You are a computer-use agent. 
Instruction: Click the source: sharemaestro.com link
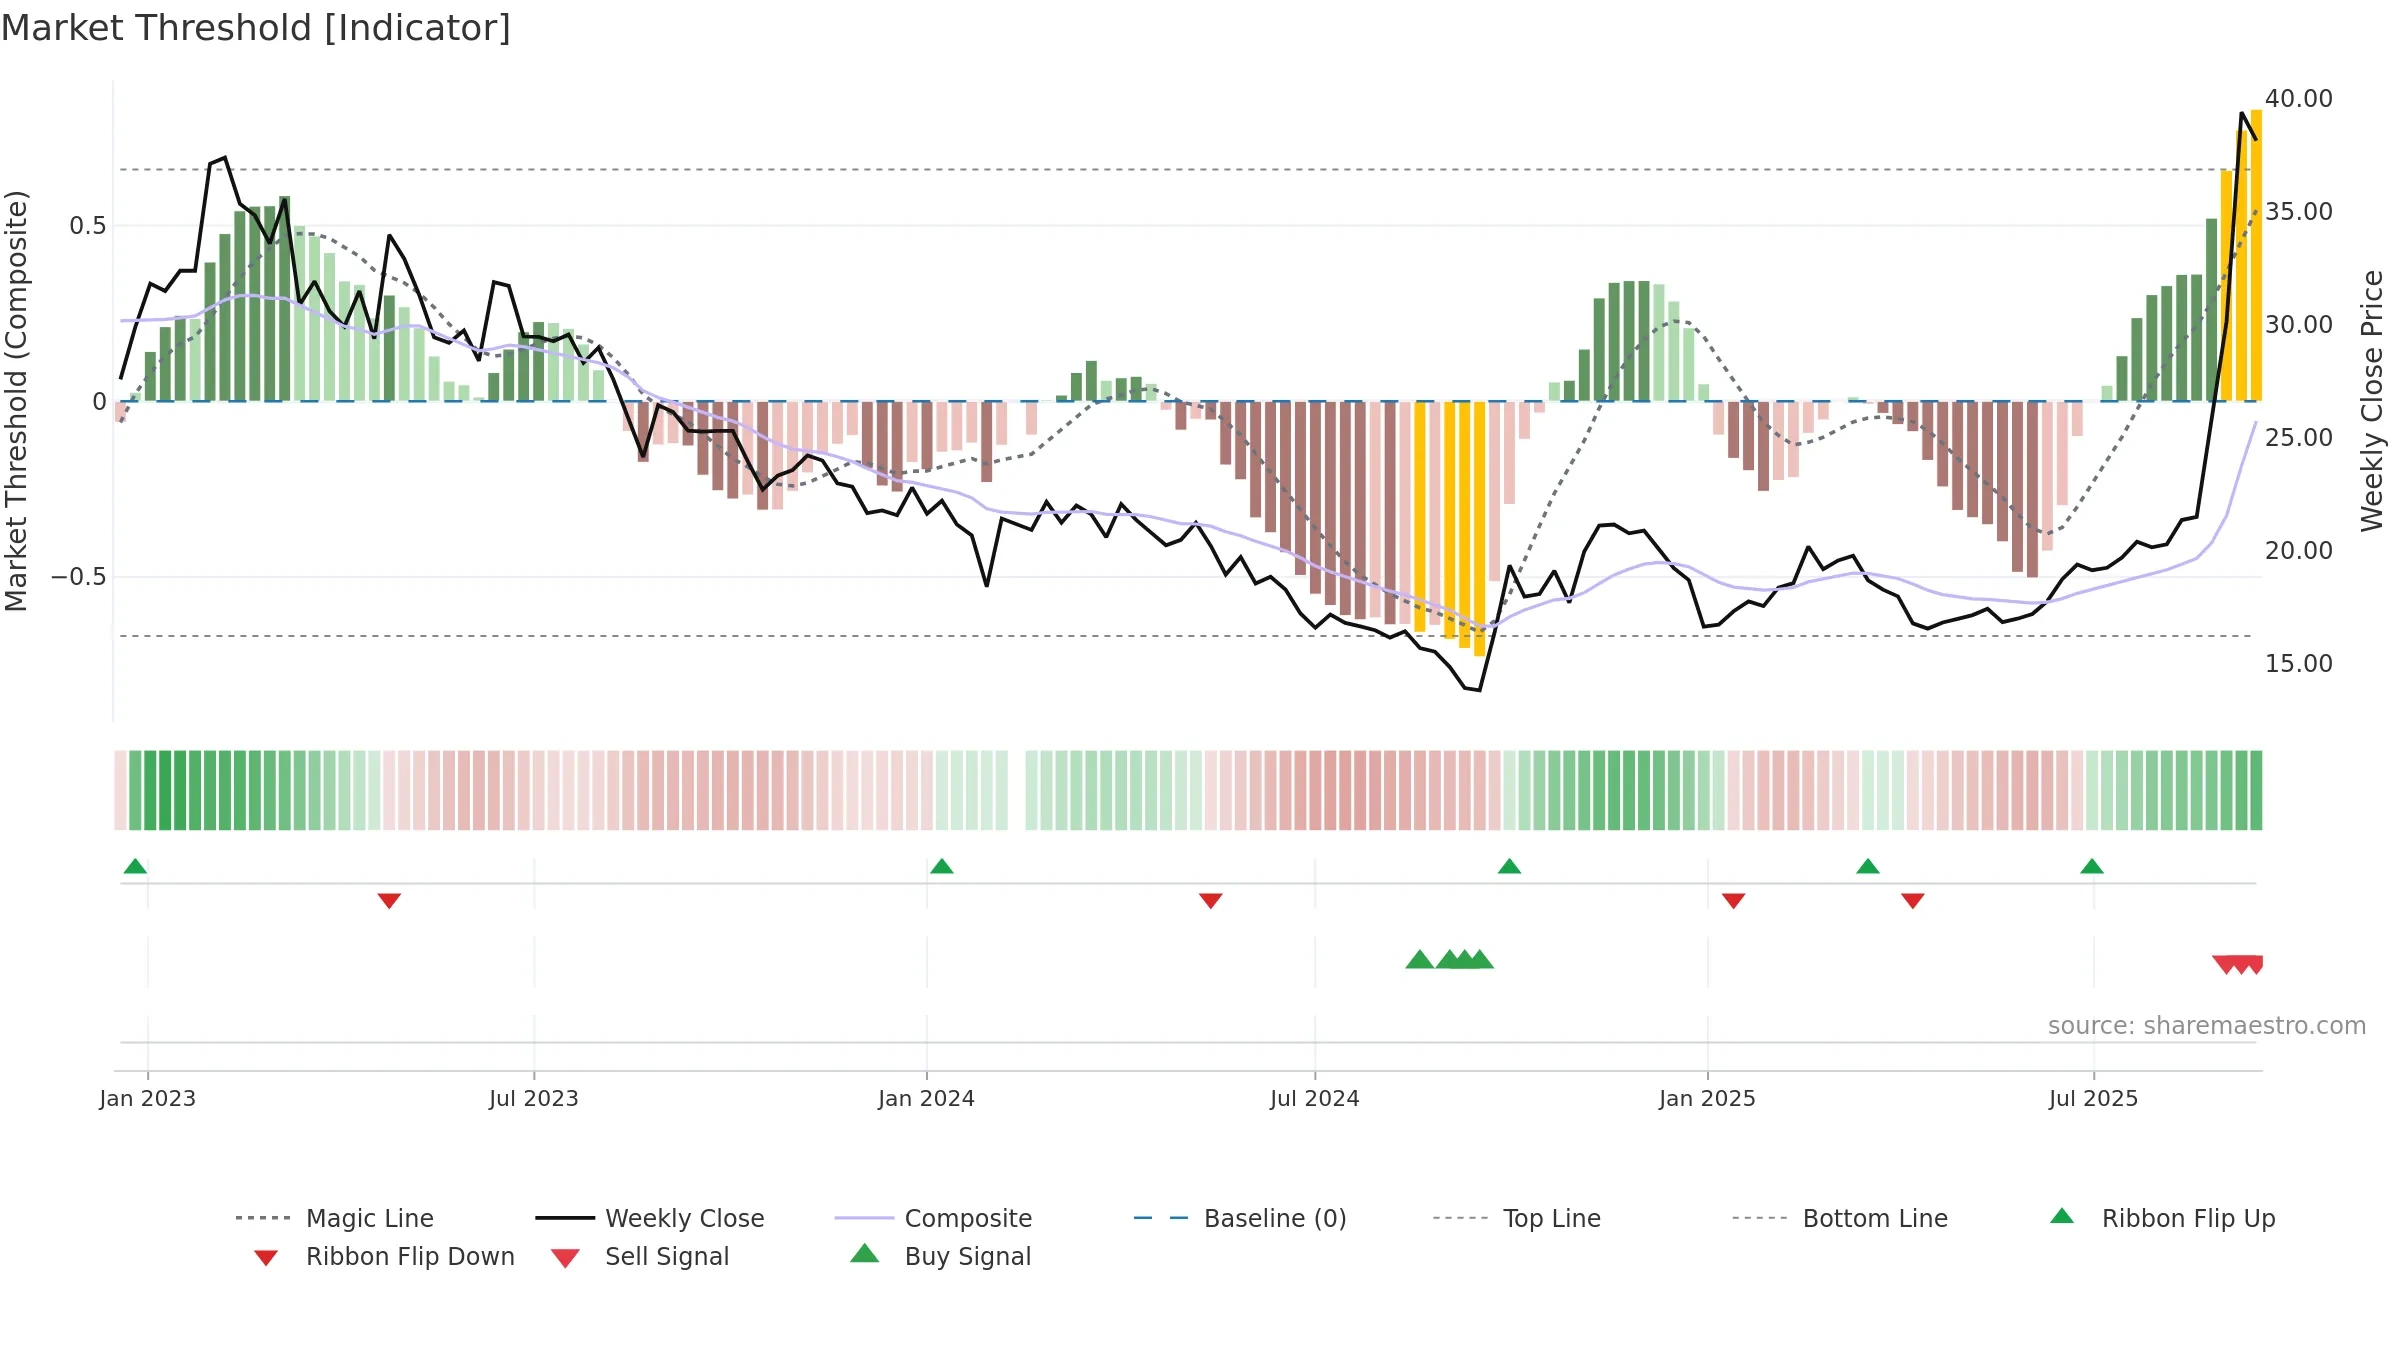pyautogui.click(x=2207, y=1026)
